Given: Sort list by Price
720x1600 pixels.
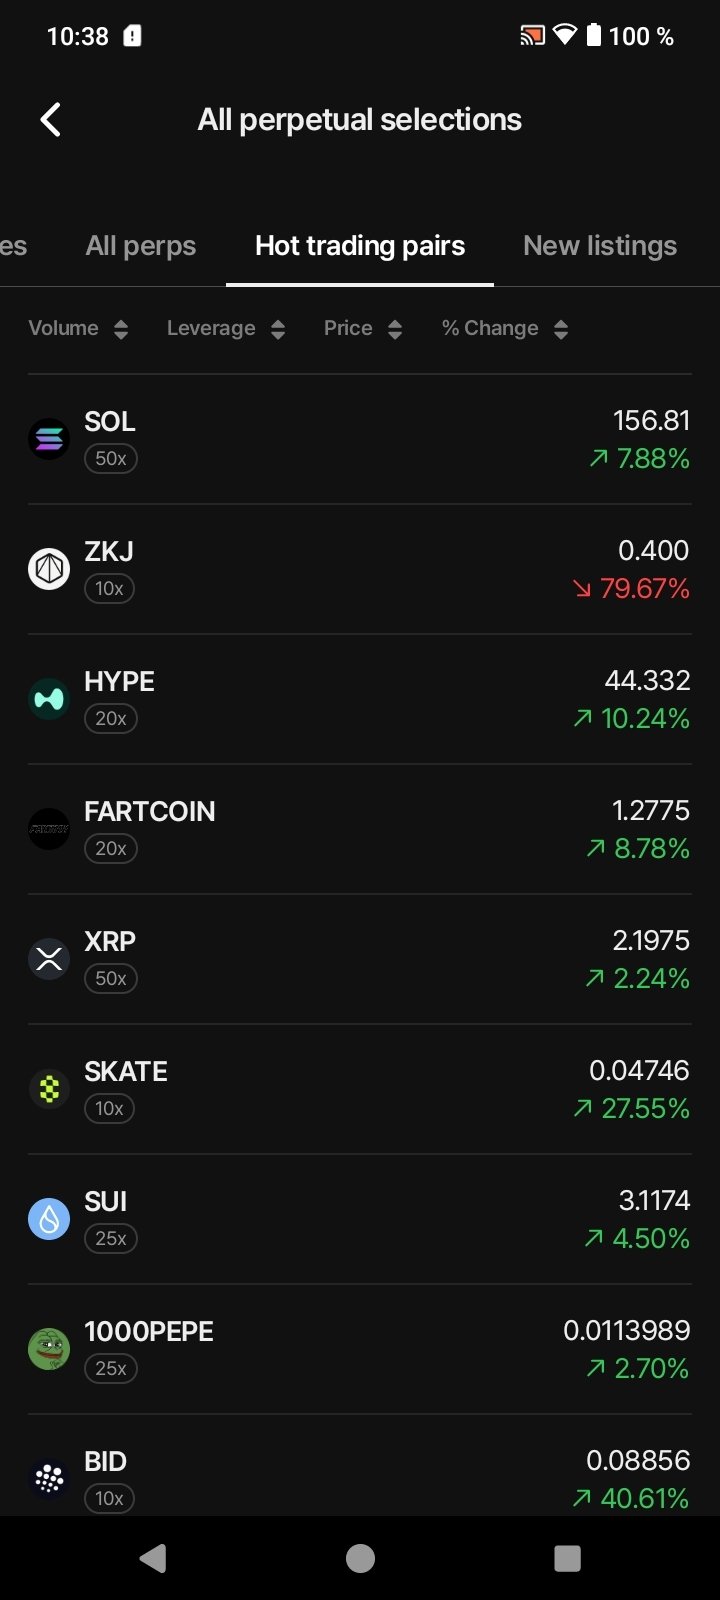Looking at the screenshot, I should click(x=362, y=329).
